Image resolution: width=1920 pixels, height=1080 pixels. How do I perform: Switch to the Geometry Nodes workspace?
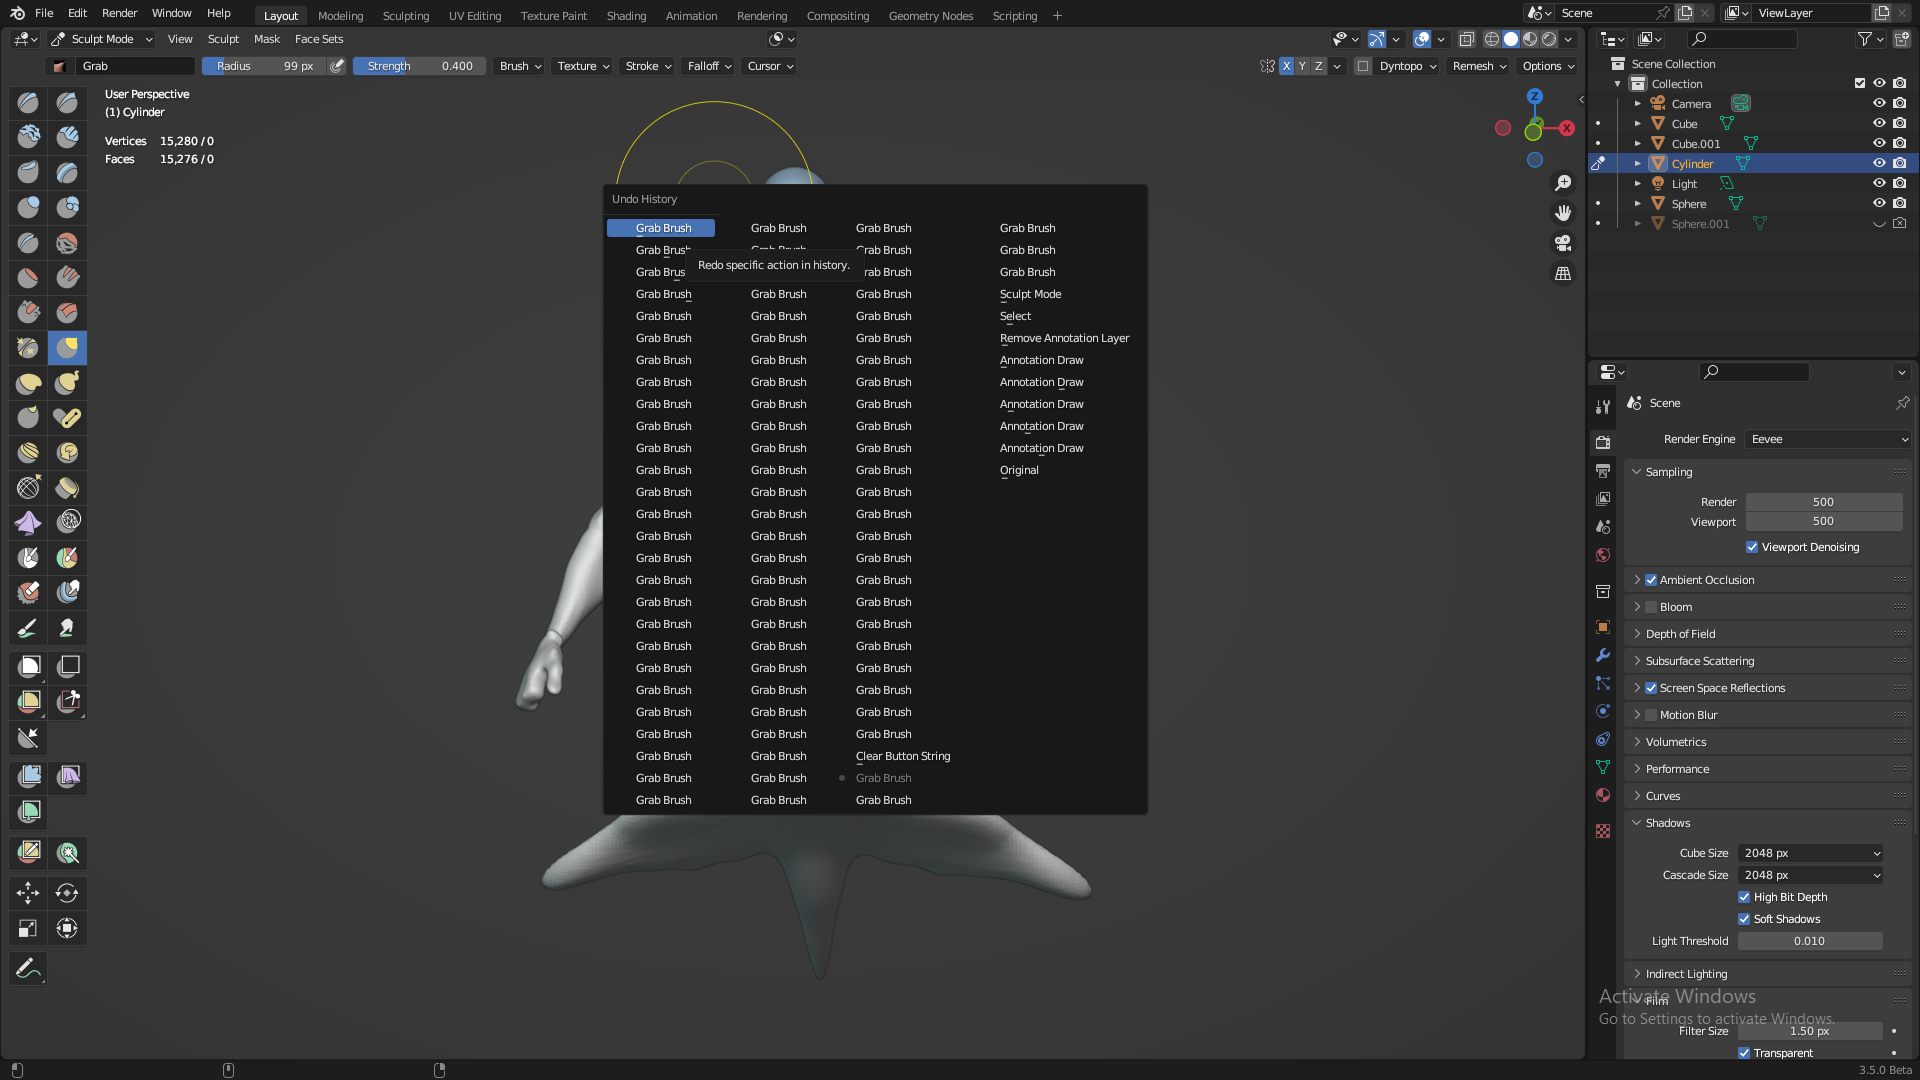pyautogui.click(x=930, y=16)
